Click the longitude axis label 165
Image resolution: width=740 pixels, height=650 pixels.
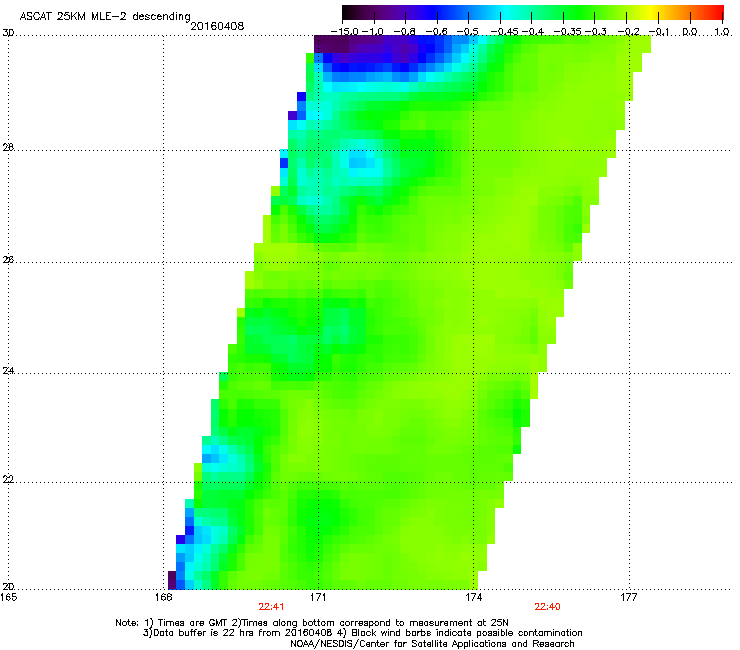pyautogui.click(x=9, y=598)
